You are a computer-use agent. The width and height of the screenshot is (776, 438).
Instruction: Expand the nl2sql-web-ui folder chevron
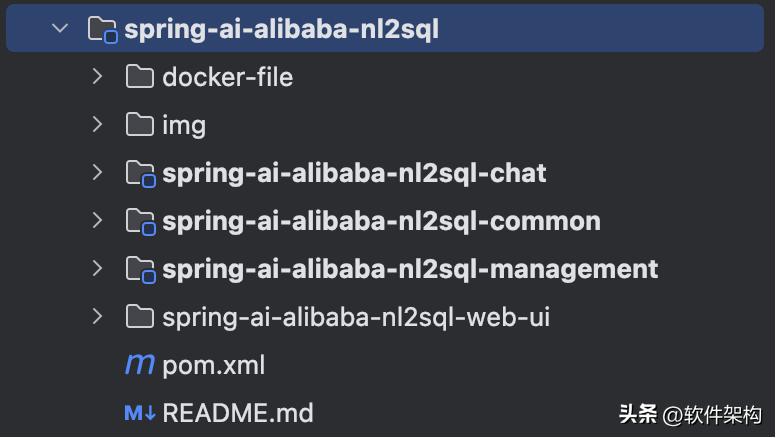[x=97, y=317]
